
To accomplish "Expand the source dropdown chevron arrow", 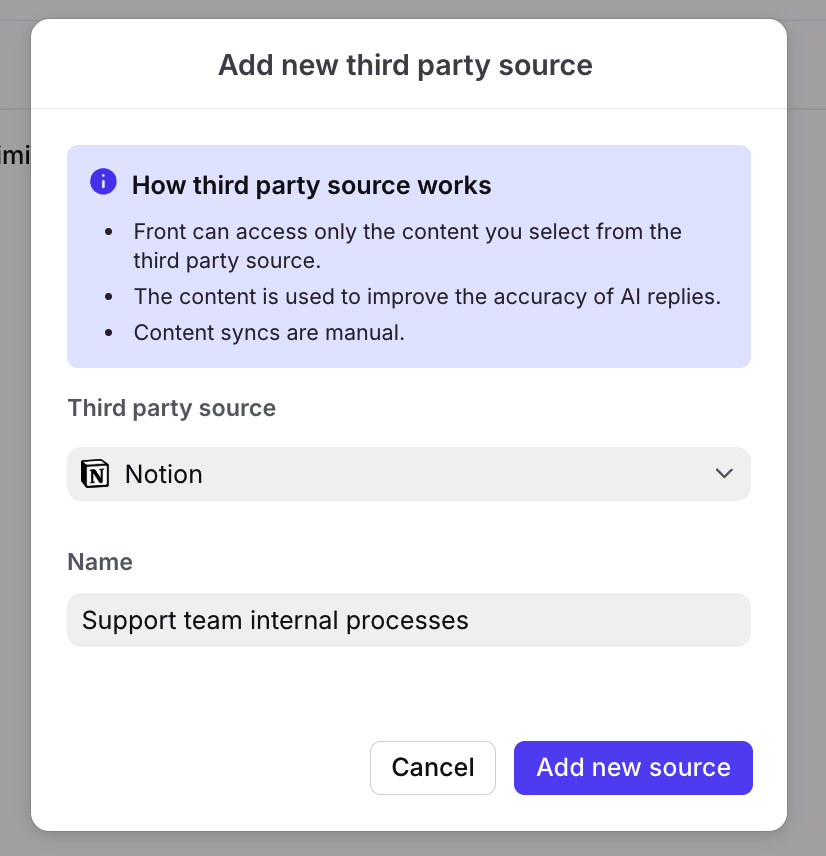I will [x=724, y=474].
